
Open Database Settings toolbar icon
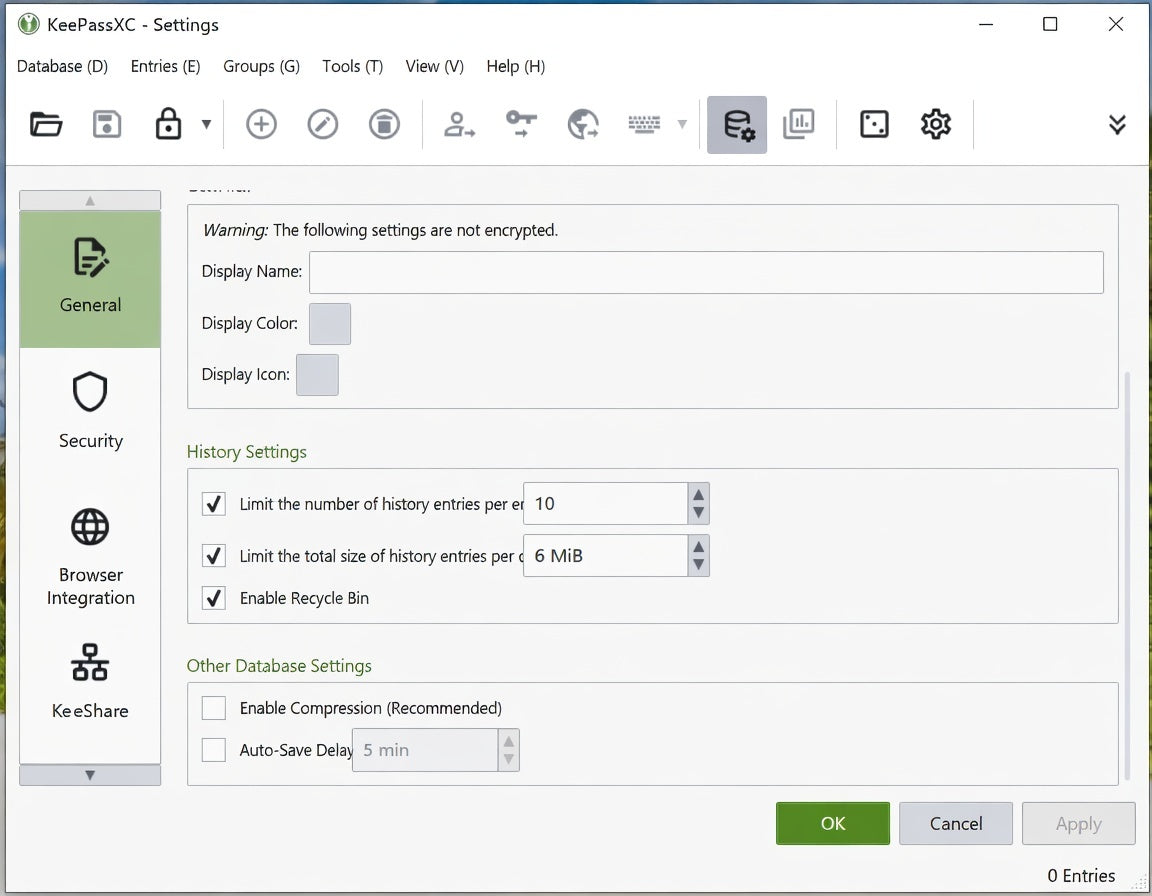737,125
